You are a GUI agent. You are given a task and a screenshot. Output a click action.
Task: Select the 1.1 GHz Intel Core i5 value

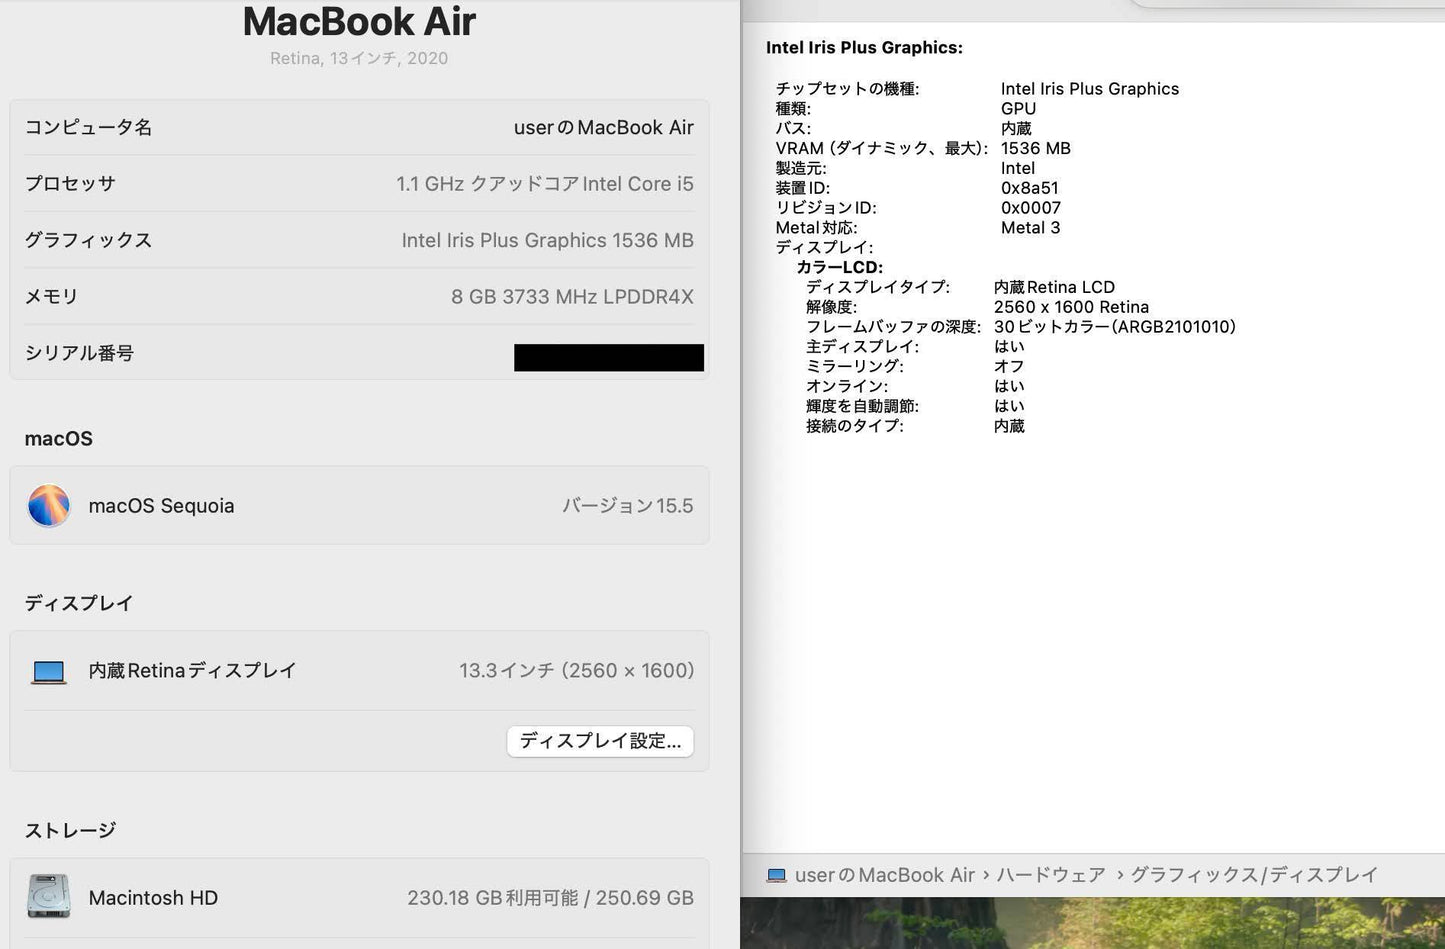click(544, 183)
